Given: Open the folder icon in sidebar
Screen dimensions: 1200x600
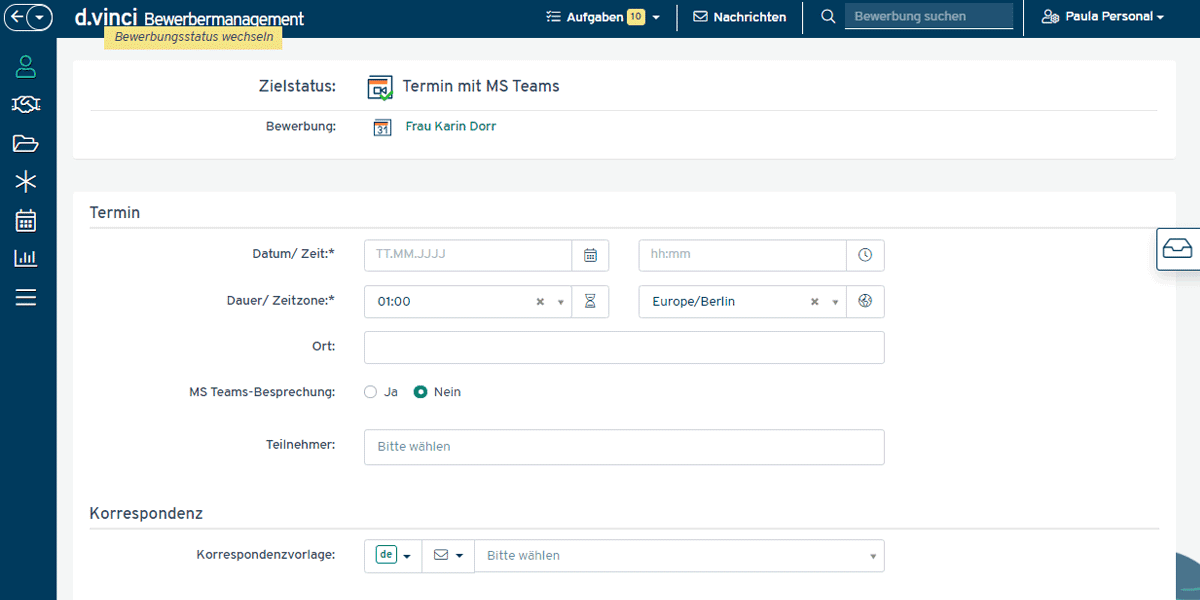Looking at the screenshot, I should click(x=26, y=143).
